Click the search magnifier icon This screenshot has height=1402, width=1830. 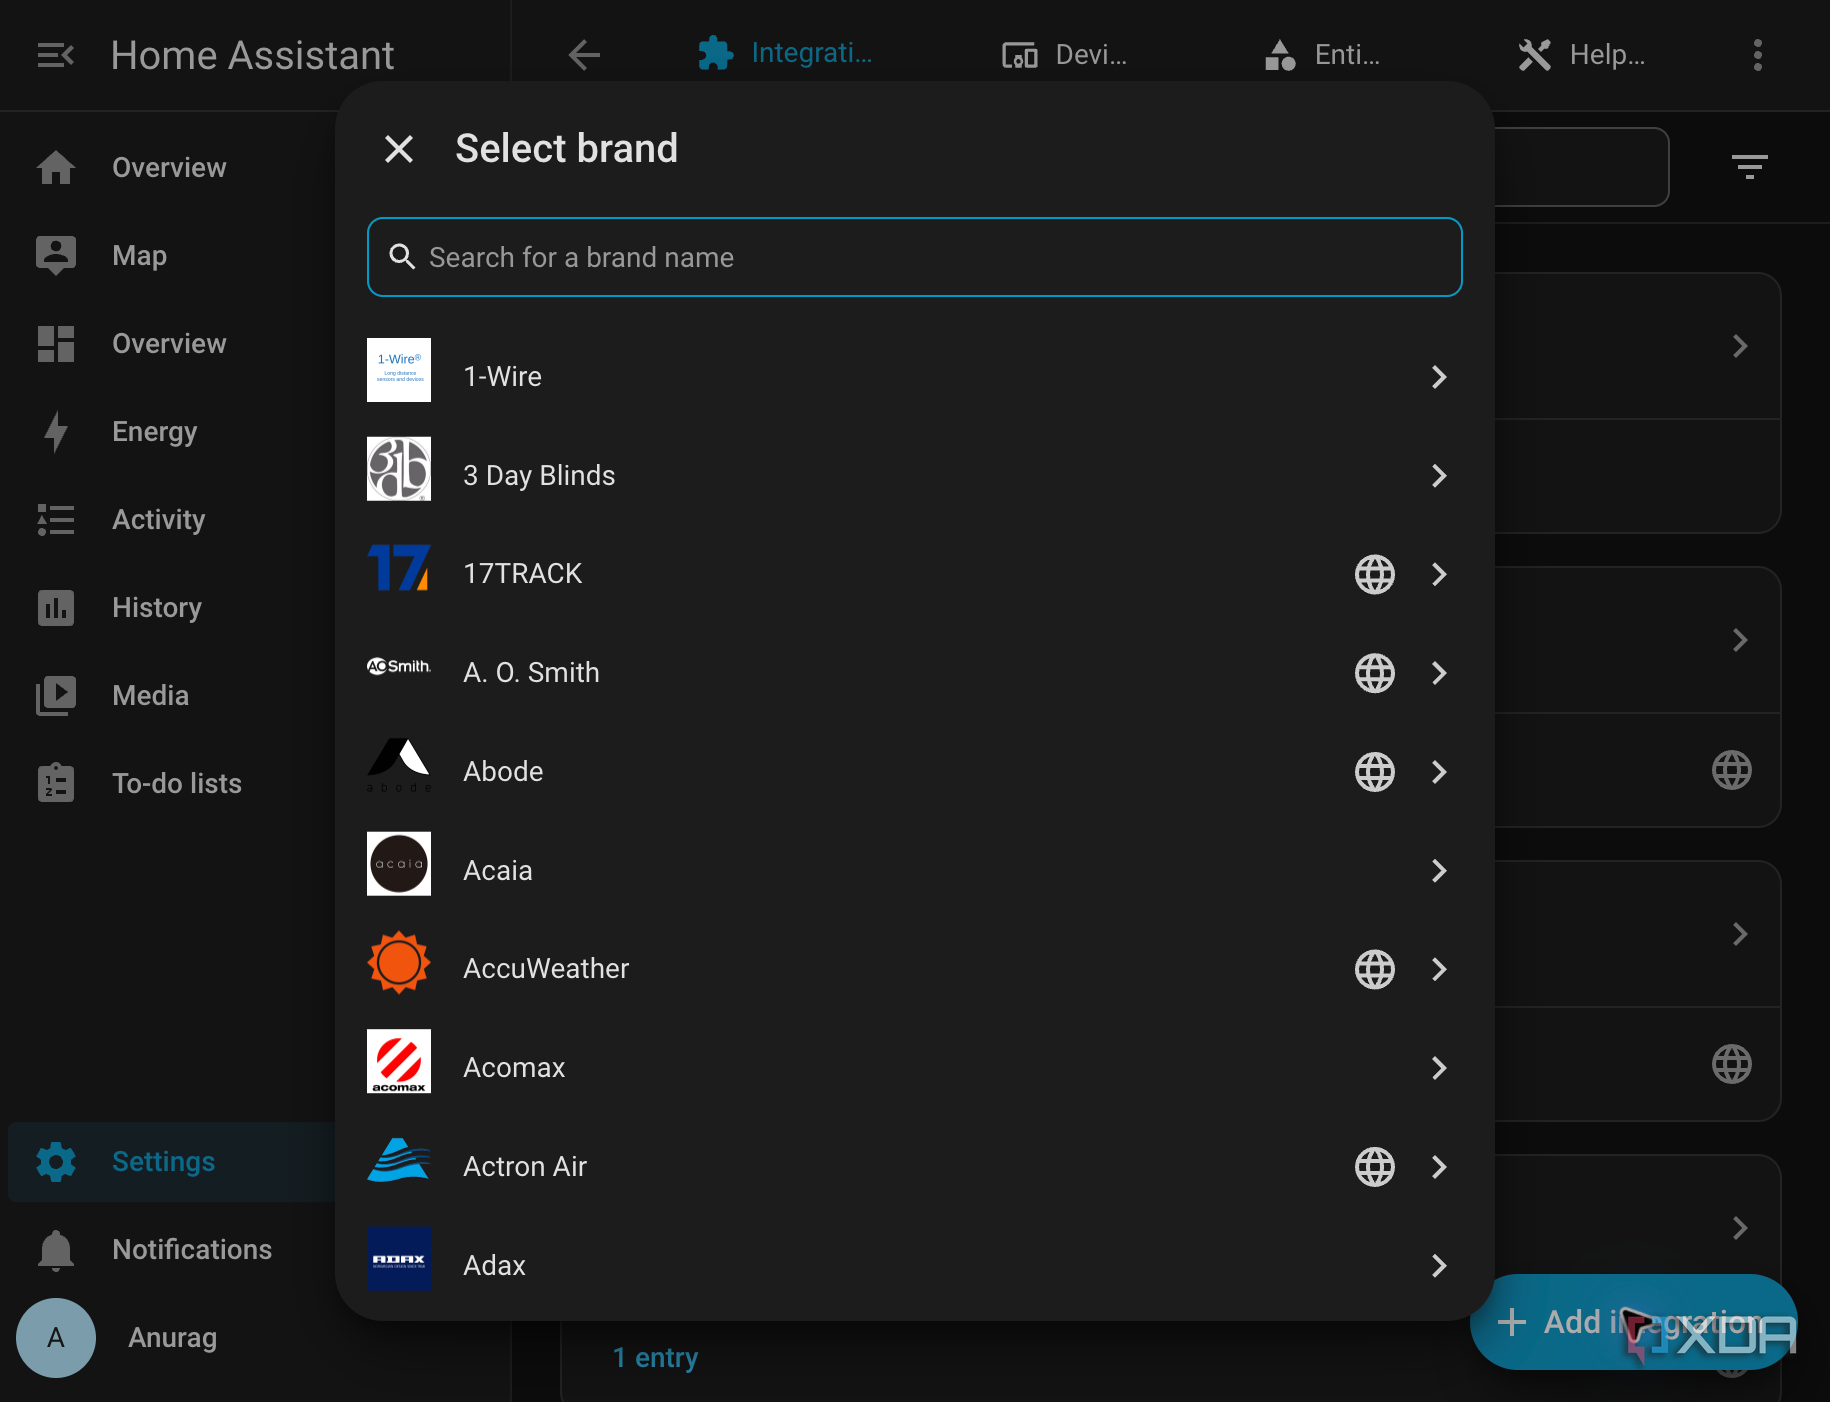coord(402,257)
